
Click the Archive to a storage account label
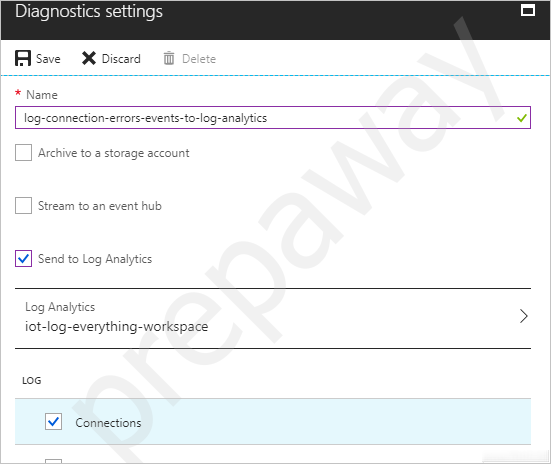click(x=114, y=153)
